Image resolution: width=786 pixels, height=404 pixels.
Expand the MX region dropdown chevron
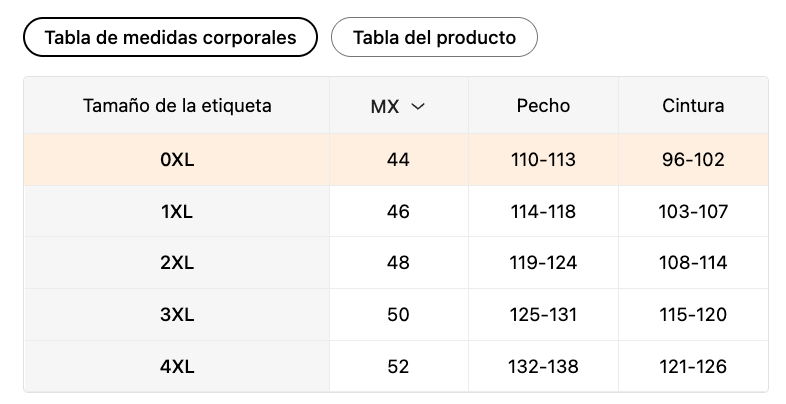[x=418, y=106]
